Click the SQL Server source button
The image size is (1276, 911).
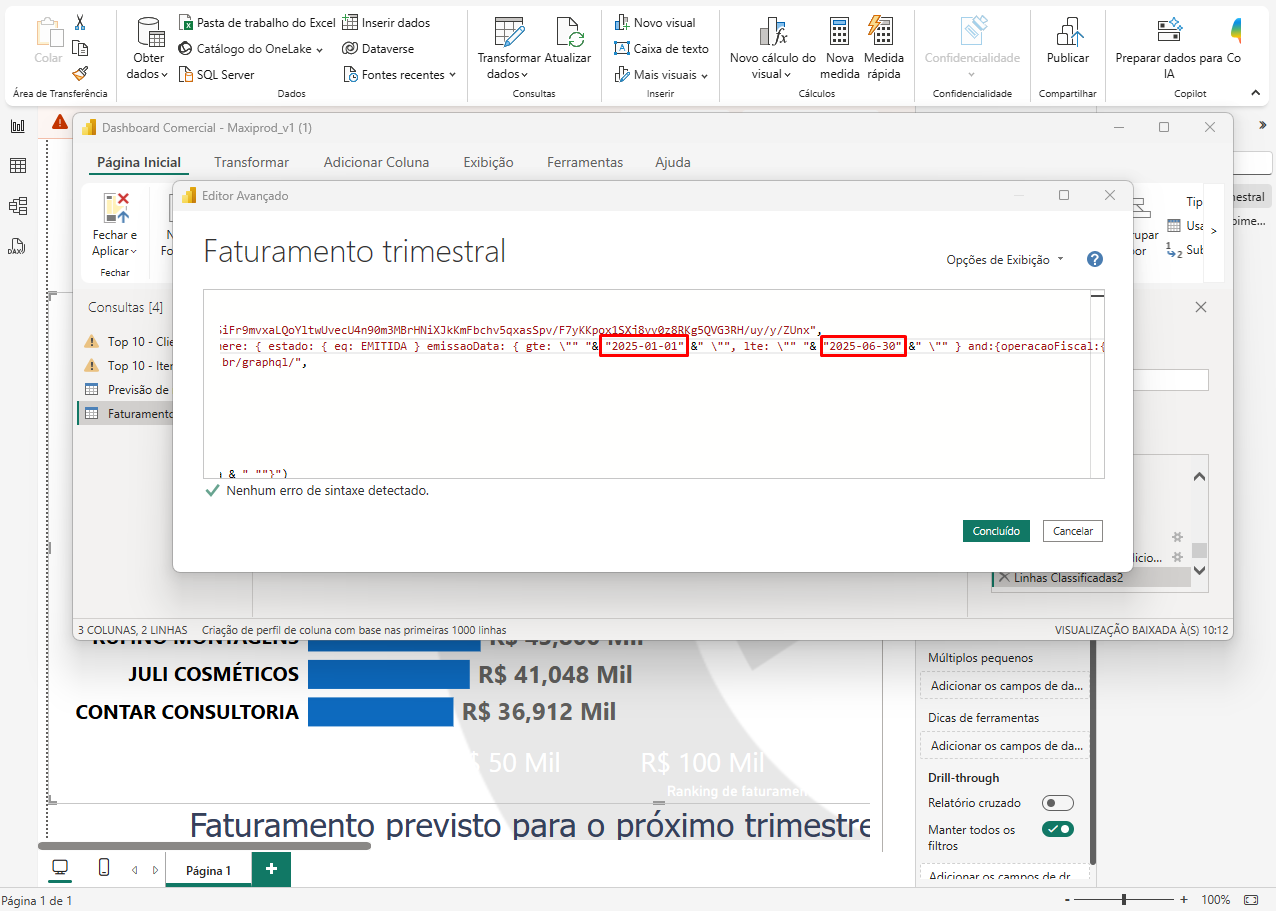point(217,74)
